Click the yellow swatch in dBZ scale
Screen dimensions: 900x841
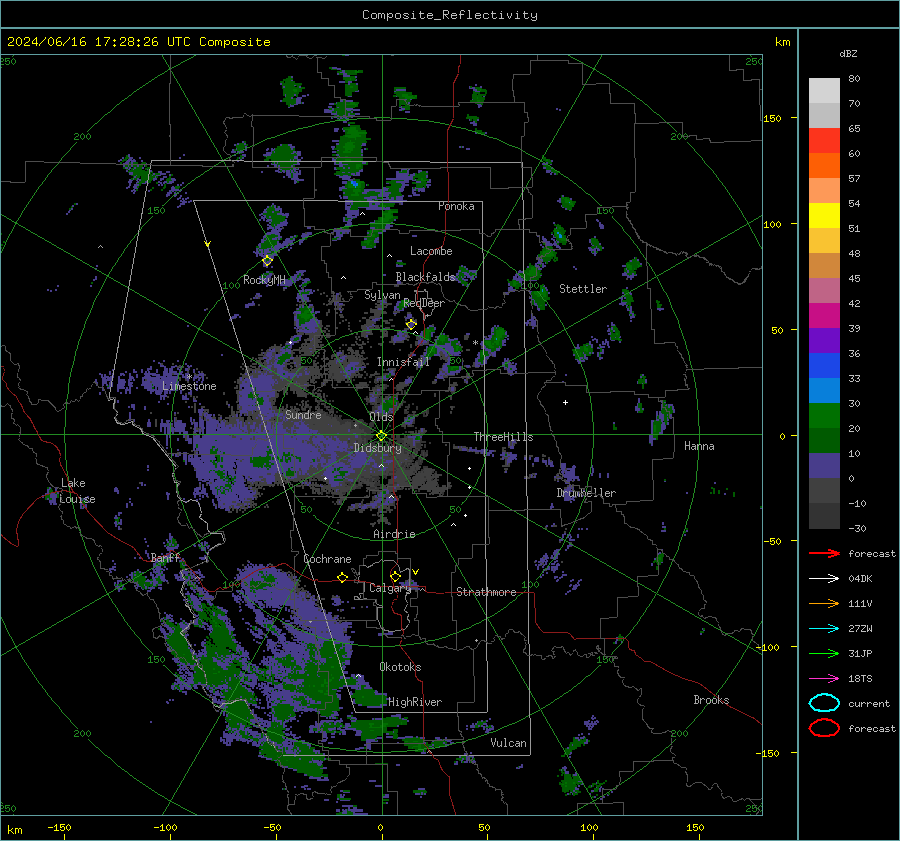coord(824,216)
